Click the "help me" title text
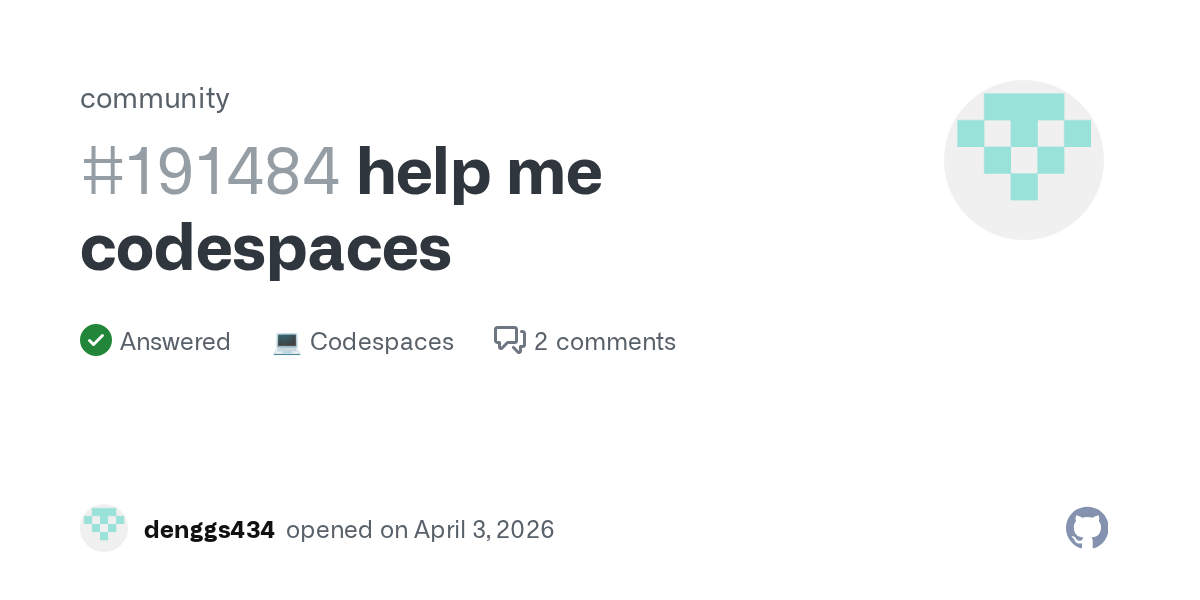Image resolution: width=1200 pixels, height=600 pixels. pos(479,171)
